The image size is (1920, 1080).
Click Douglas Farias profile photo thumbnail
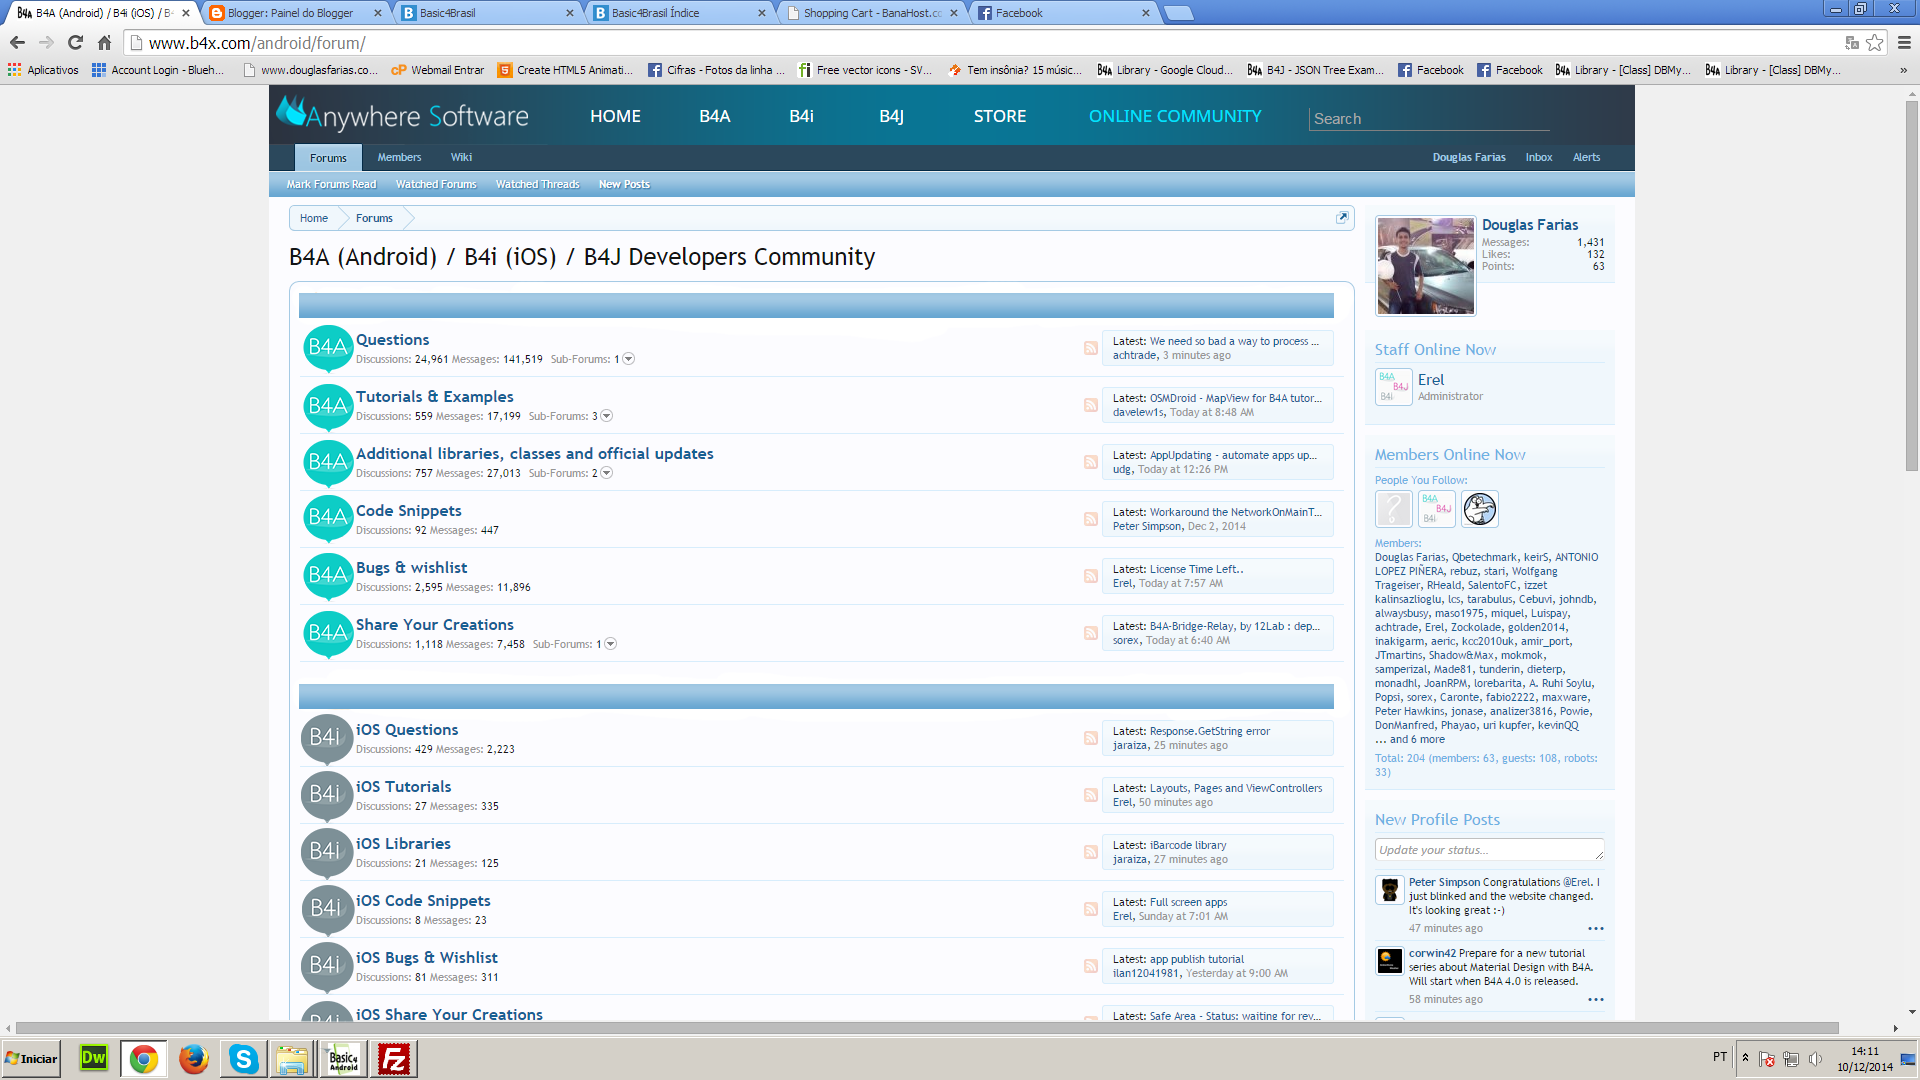[x=1425, y=266]
